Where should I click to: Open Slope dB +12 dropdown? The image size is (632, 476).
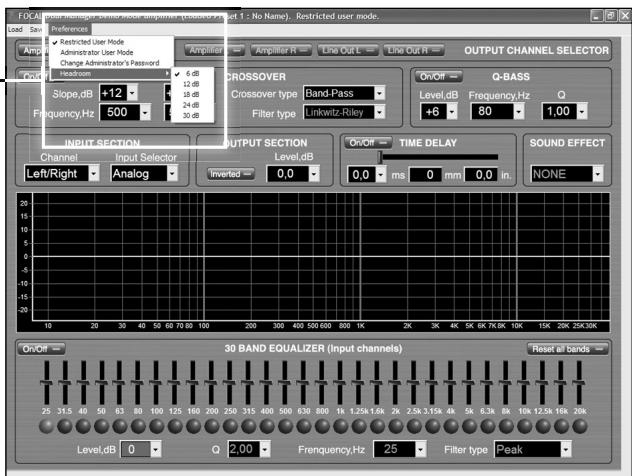pyautogui.click(x=132, y=93)
